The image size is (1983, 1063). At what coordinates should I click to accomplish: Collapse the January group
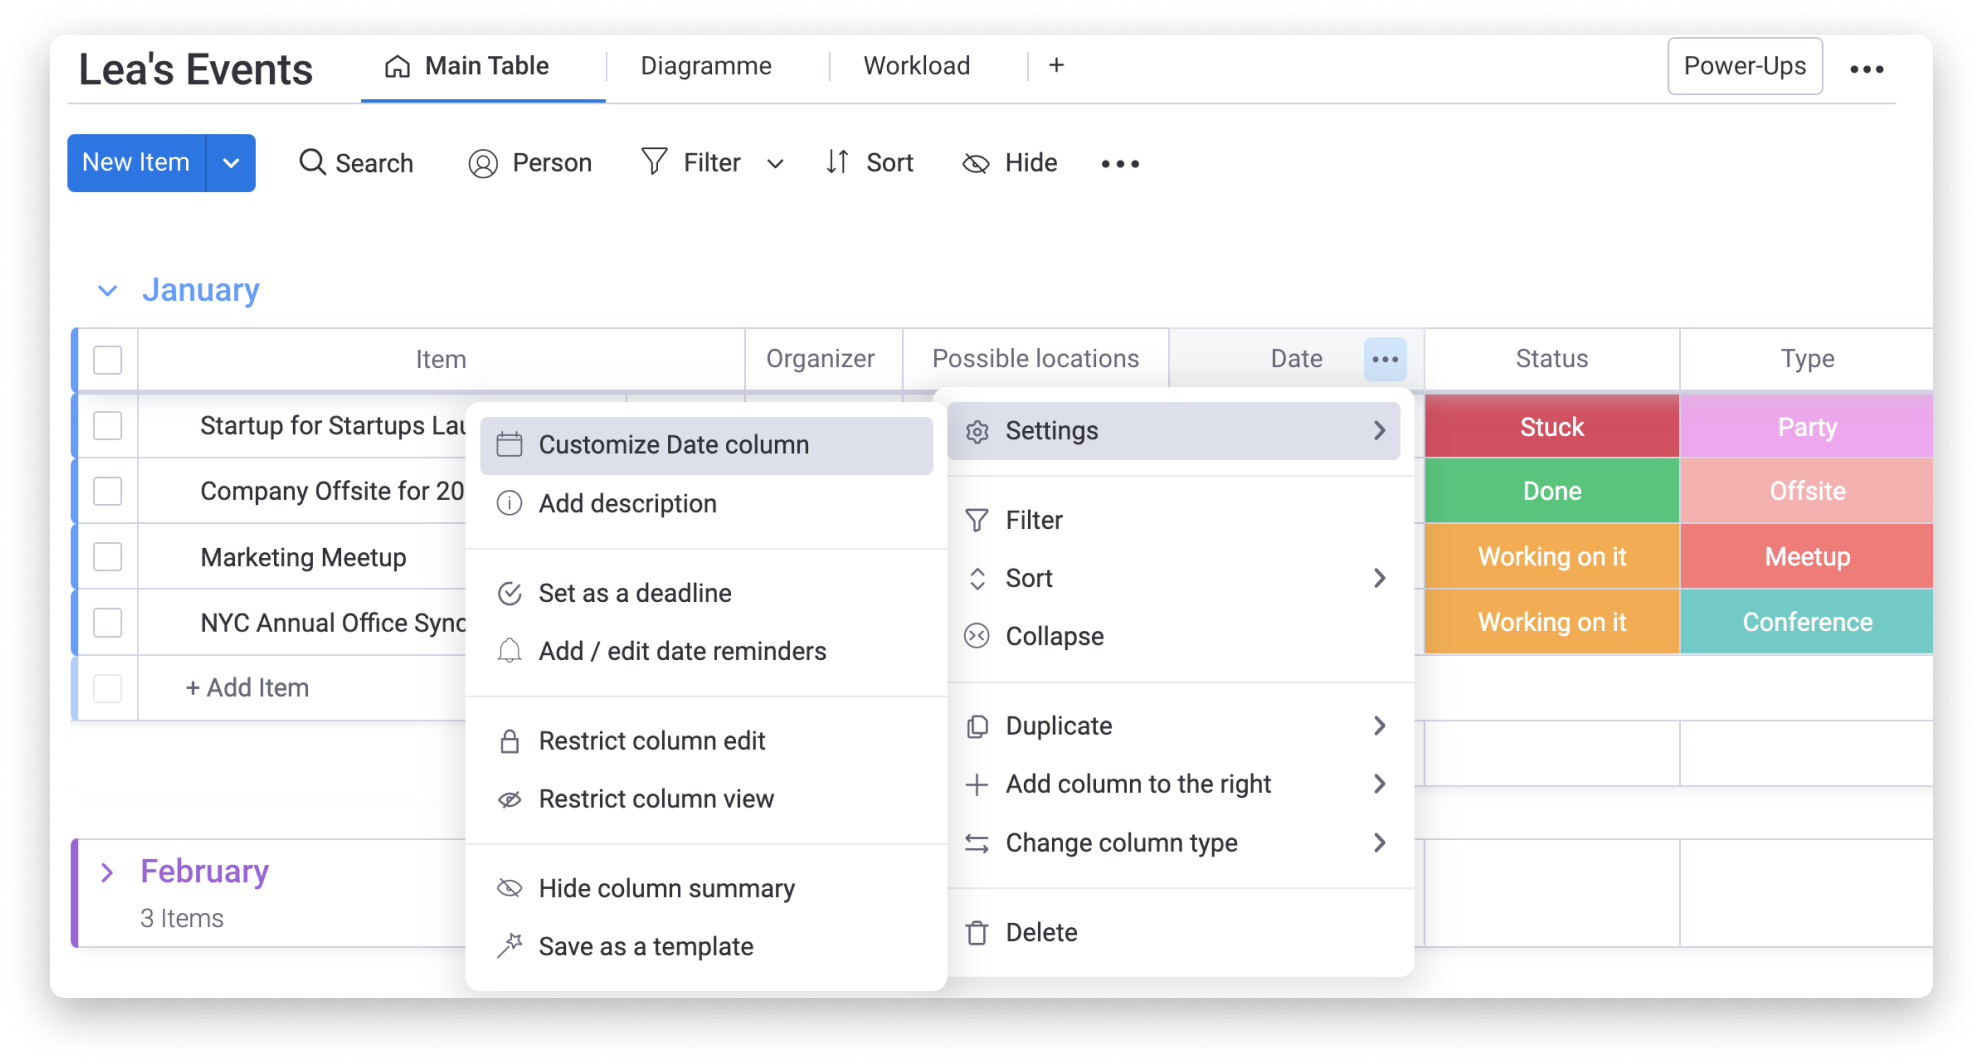coord(108,290)
